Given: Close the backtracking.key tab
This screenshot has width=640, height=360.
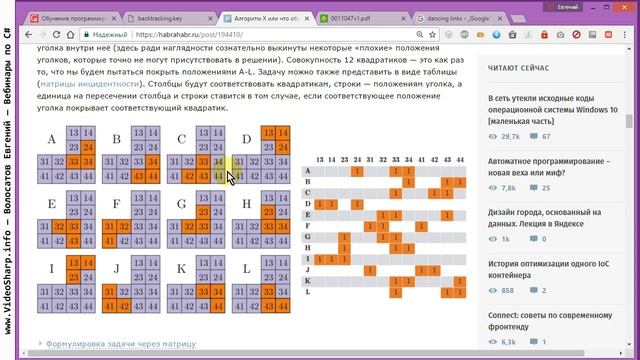Looking at the screenshot, I should point(210,19).
